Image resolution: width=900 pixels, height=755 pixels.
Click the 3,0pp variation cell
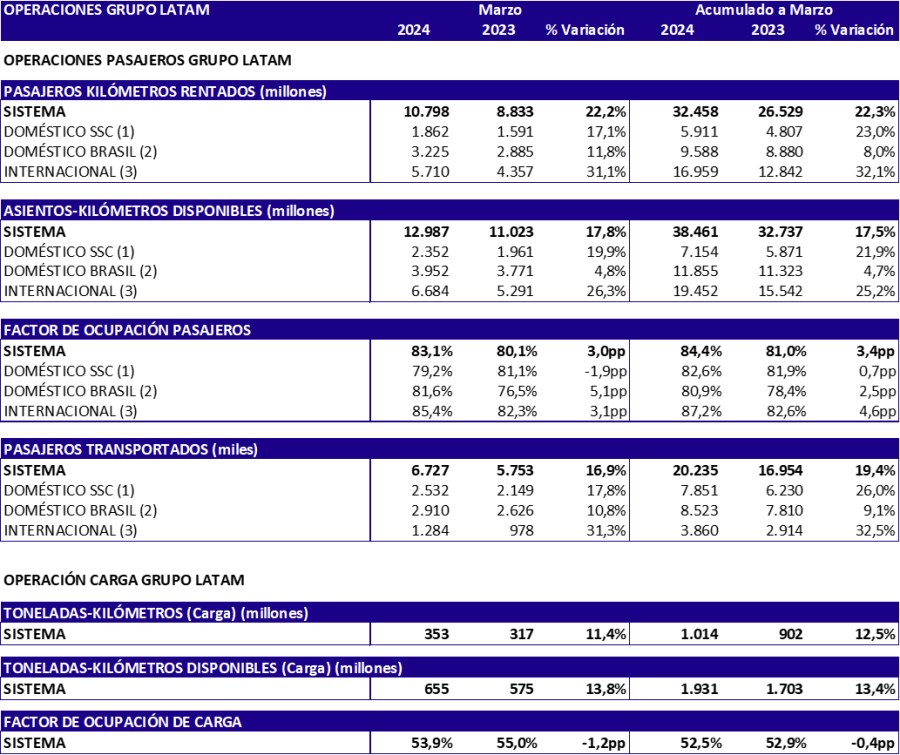[x=606, y=351]
